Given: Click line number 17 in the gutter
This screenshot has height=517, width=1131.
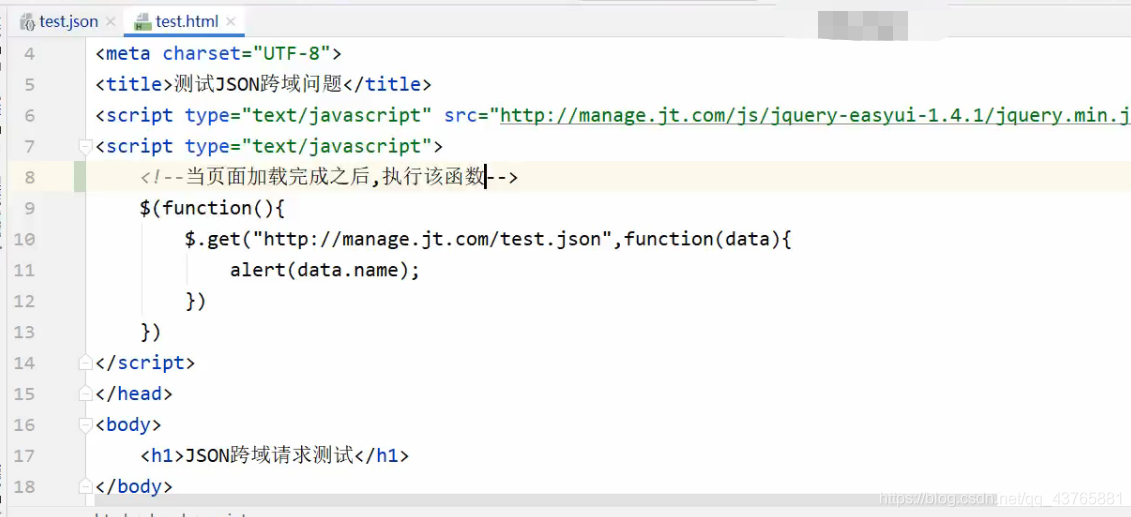Looking at the screenshot, I should (24, 456).
